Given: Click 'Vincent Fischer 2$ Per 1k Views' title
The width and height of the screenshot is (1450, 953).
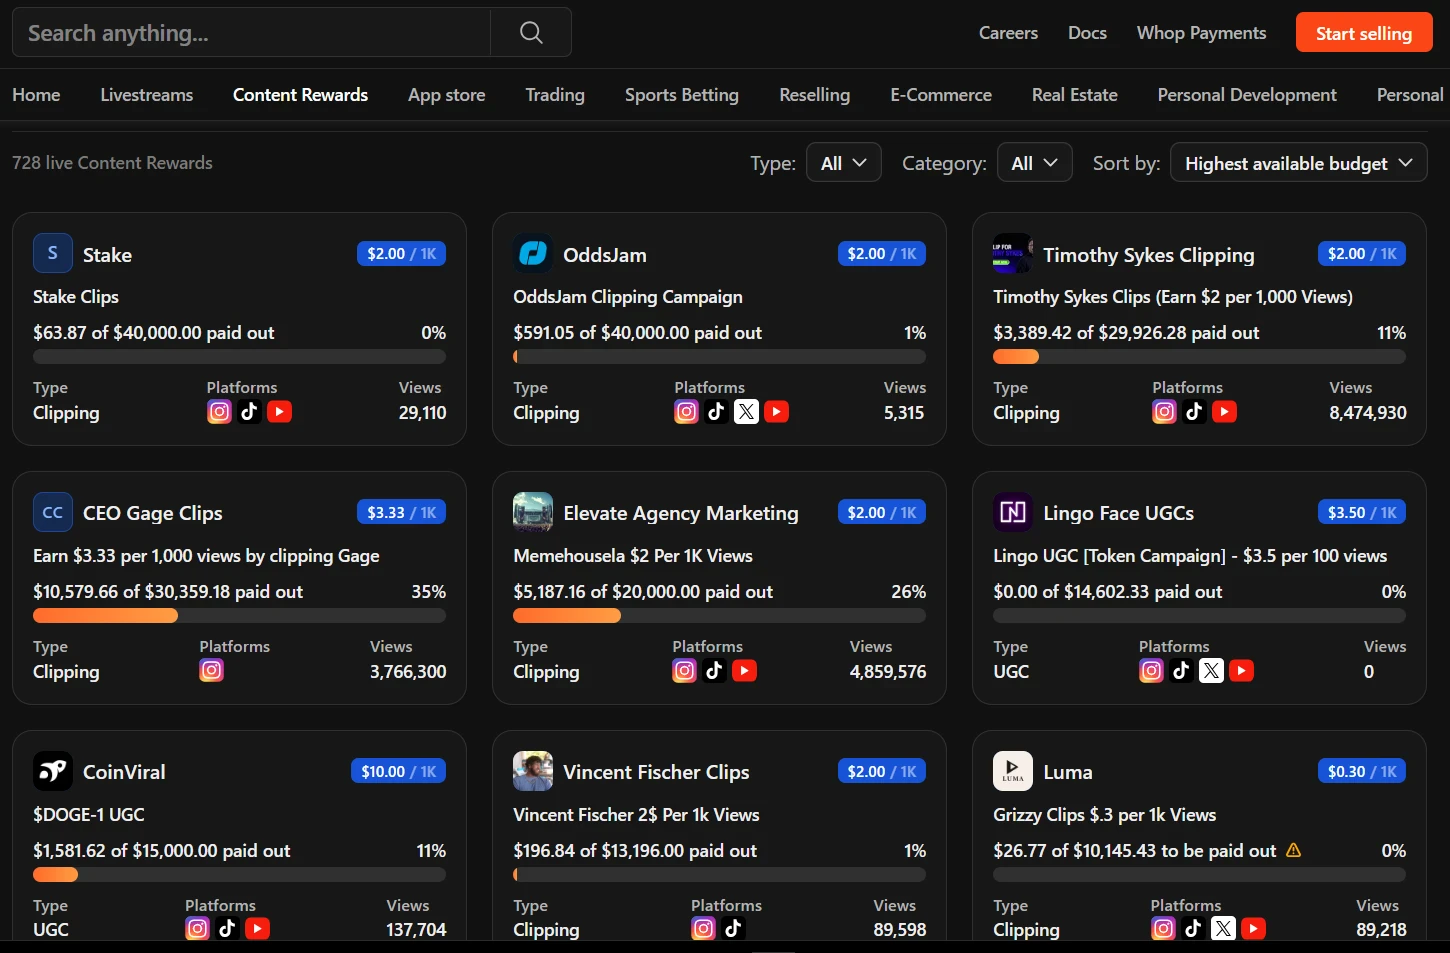Looking at the screenshot, I should pos(636,815).
